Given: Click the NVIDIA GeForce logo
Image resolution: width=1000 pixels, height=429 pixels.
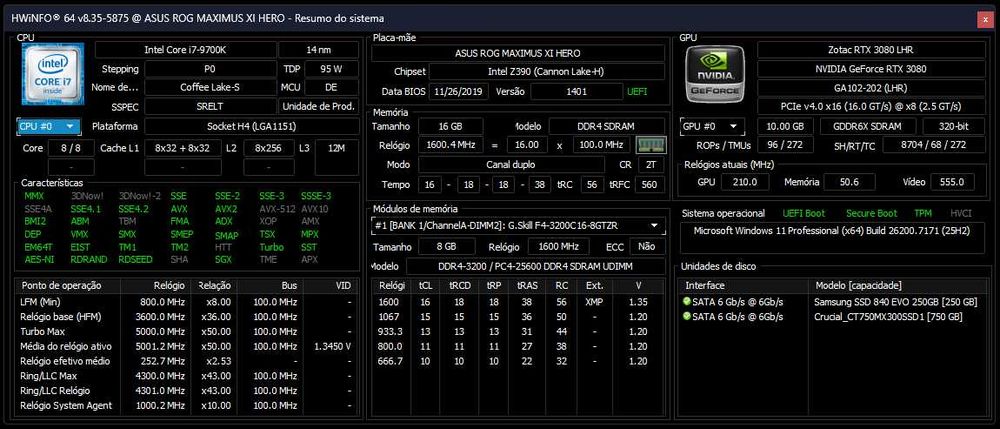Looking at the screenshot, I should click(x=715, y=74).
